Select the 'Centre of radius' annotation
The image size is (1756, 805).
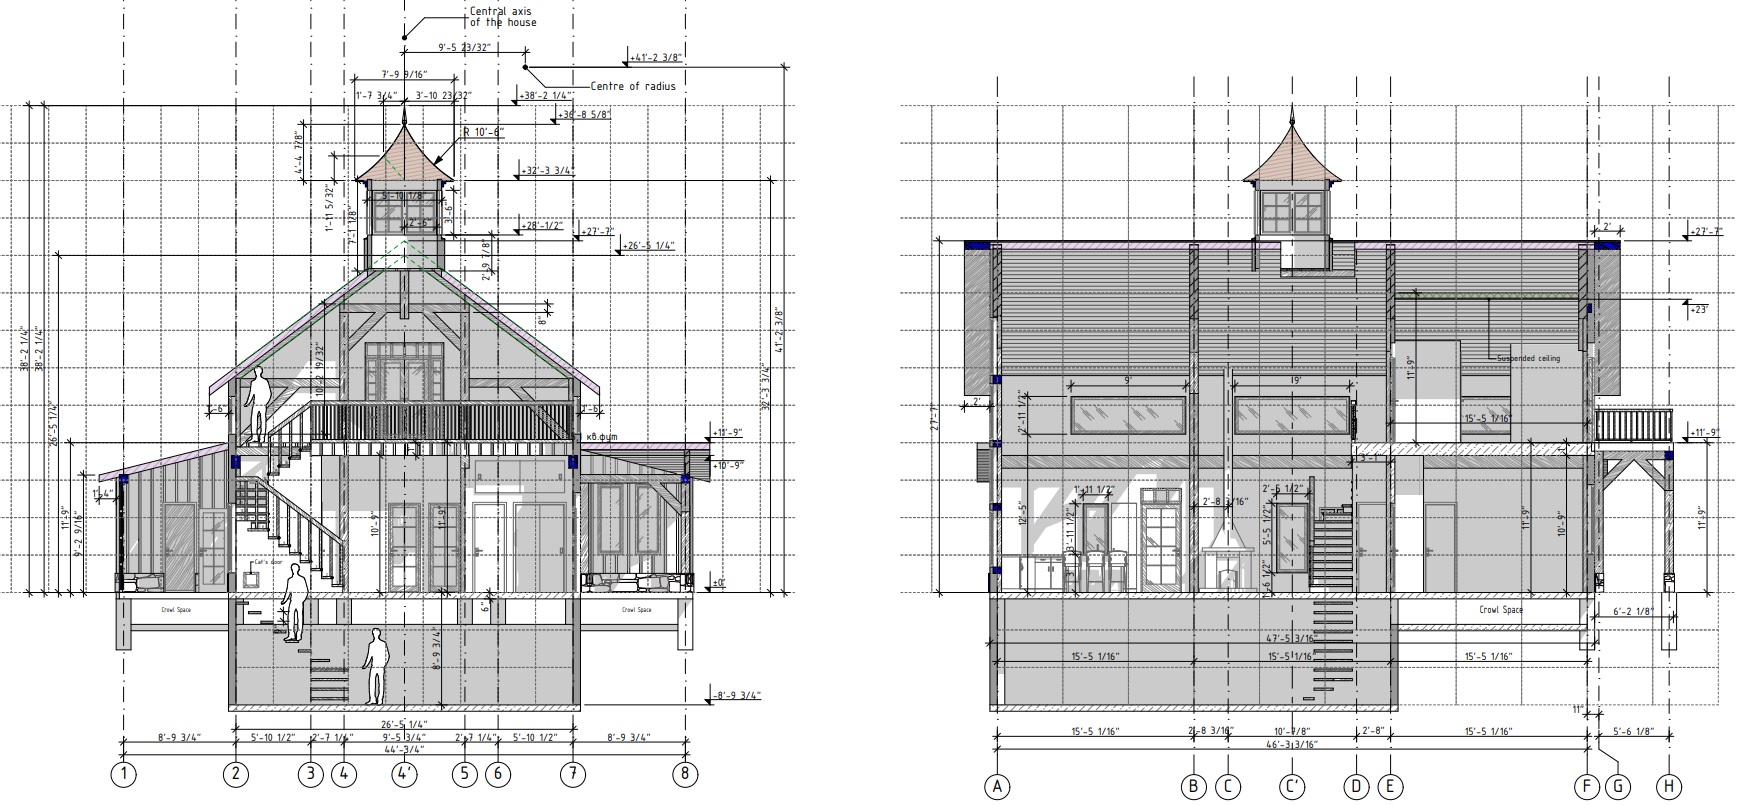click(632, 86)
